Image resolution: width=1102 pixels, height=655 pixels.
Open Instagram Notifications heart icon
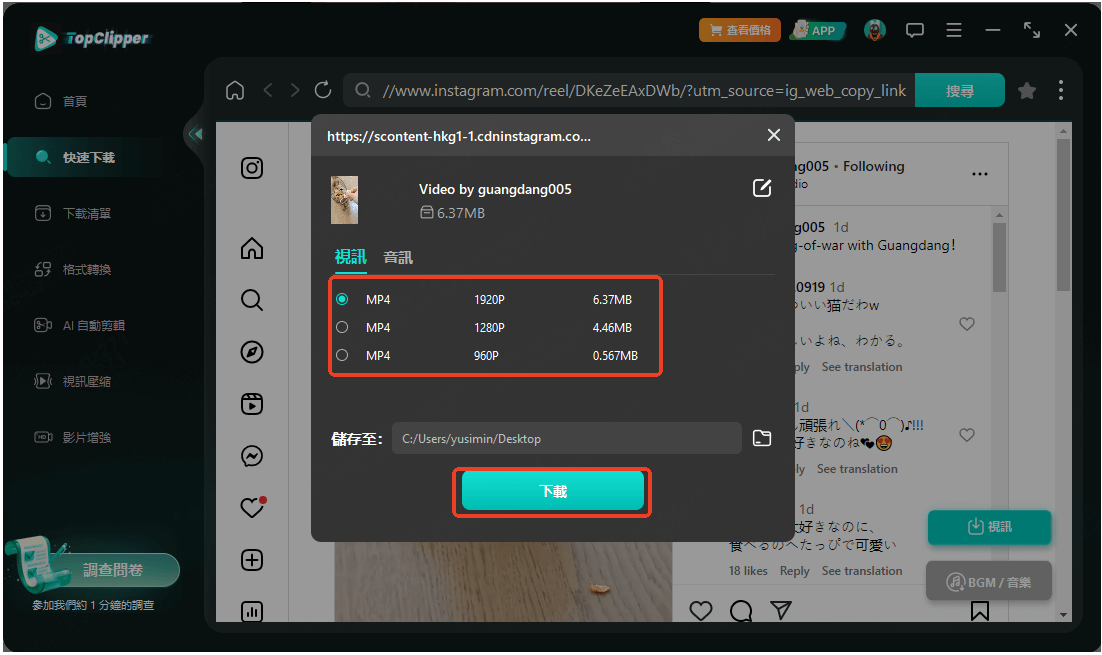pyautogui.click(x=252, y=507)
